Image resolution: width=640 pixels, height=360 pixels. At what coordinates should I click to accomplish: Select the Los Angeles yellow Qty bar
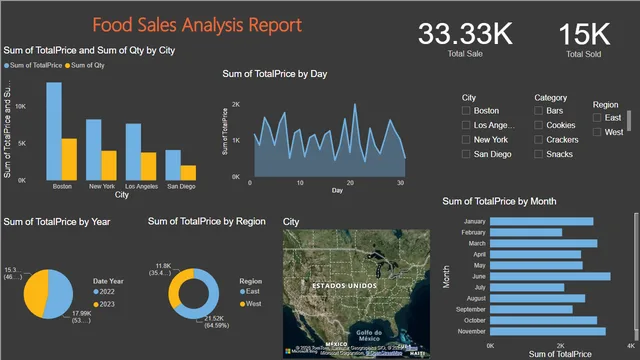pyautogui.click(x=149, y=166)
